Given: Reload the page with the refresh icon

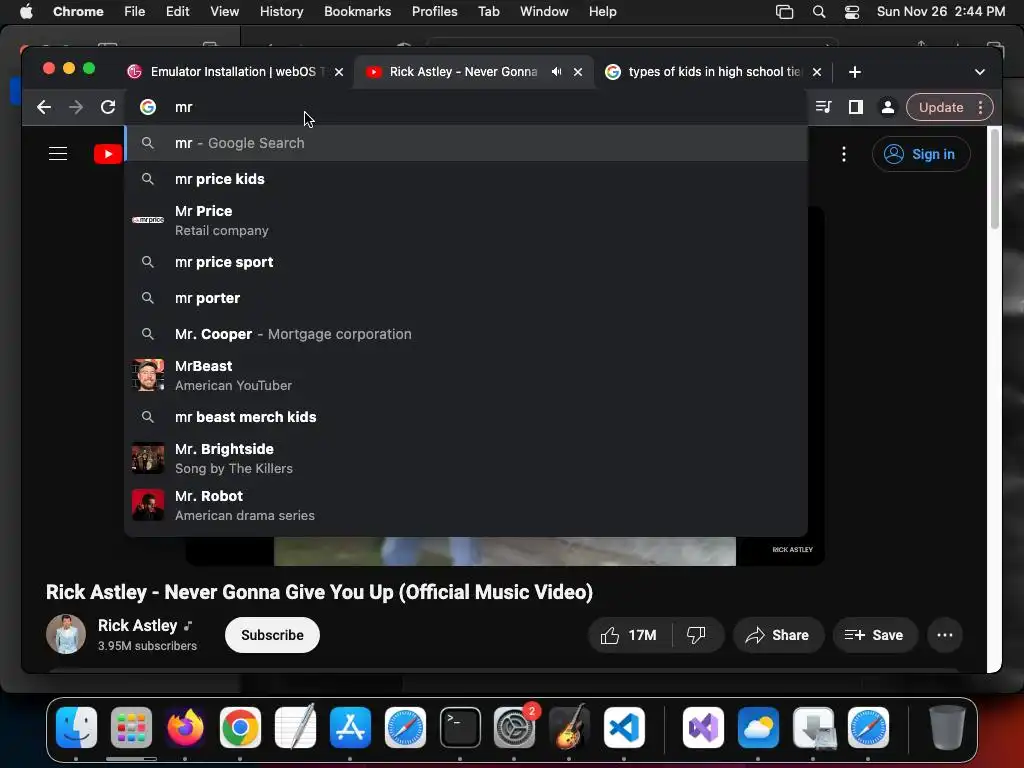Looking at the screenshot, I should point(108,107).
